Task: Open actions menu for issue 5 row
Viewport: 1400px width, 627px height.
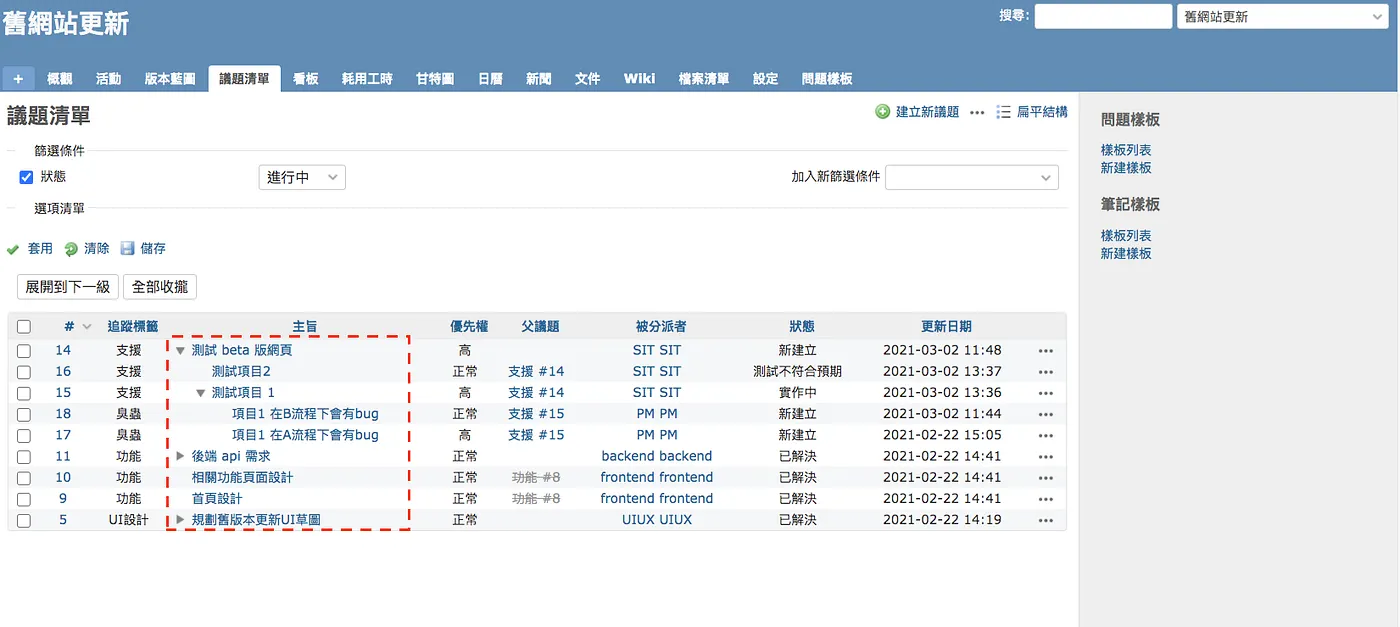Action: click(x=1046, y=520)
